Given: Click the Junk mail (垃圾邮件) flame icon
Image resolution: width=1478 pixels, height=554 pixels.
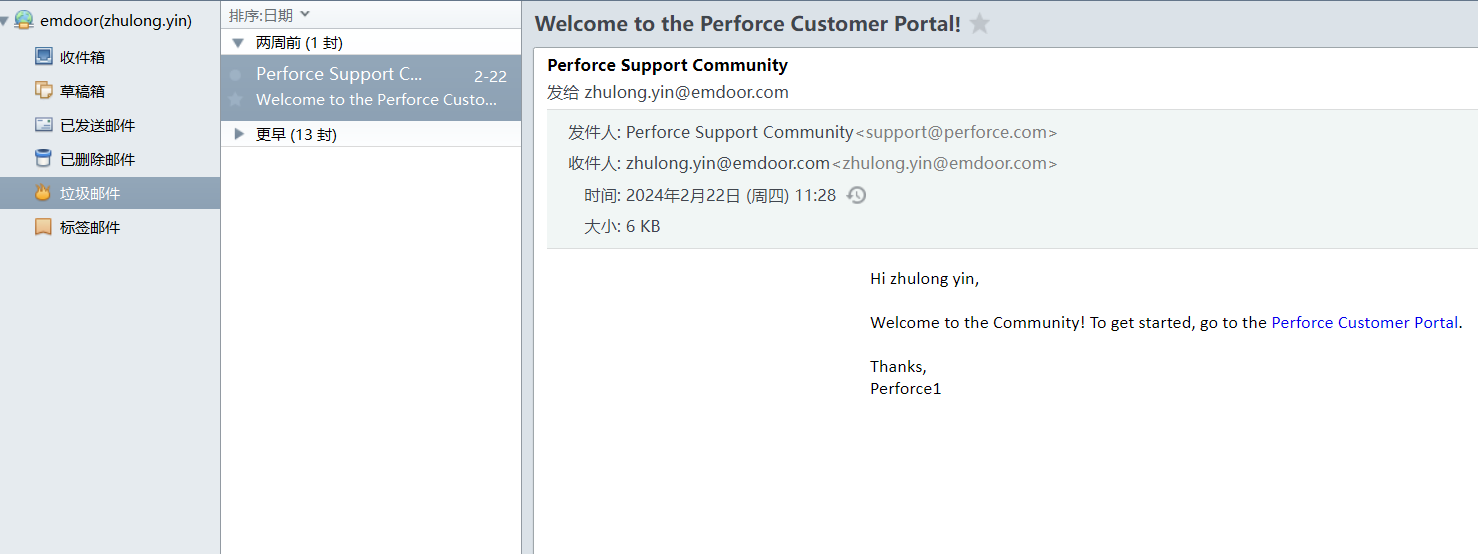Looking at the screenshot, I should [x=43, y=193].
